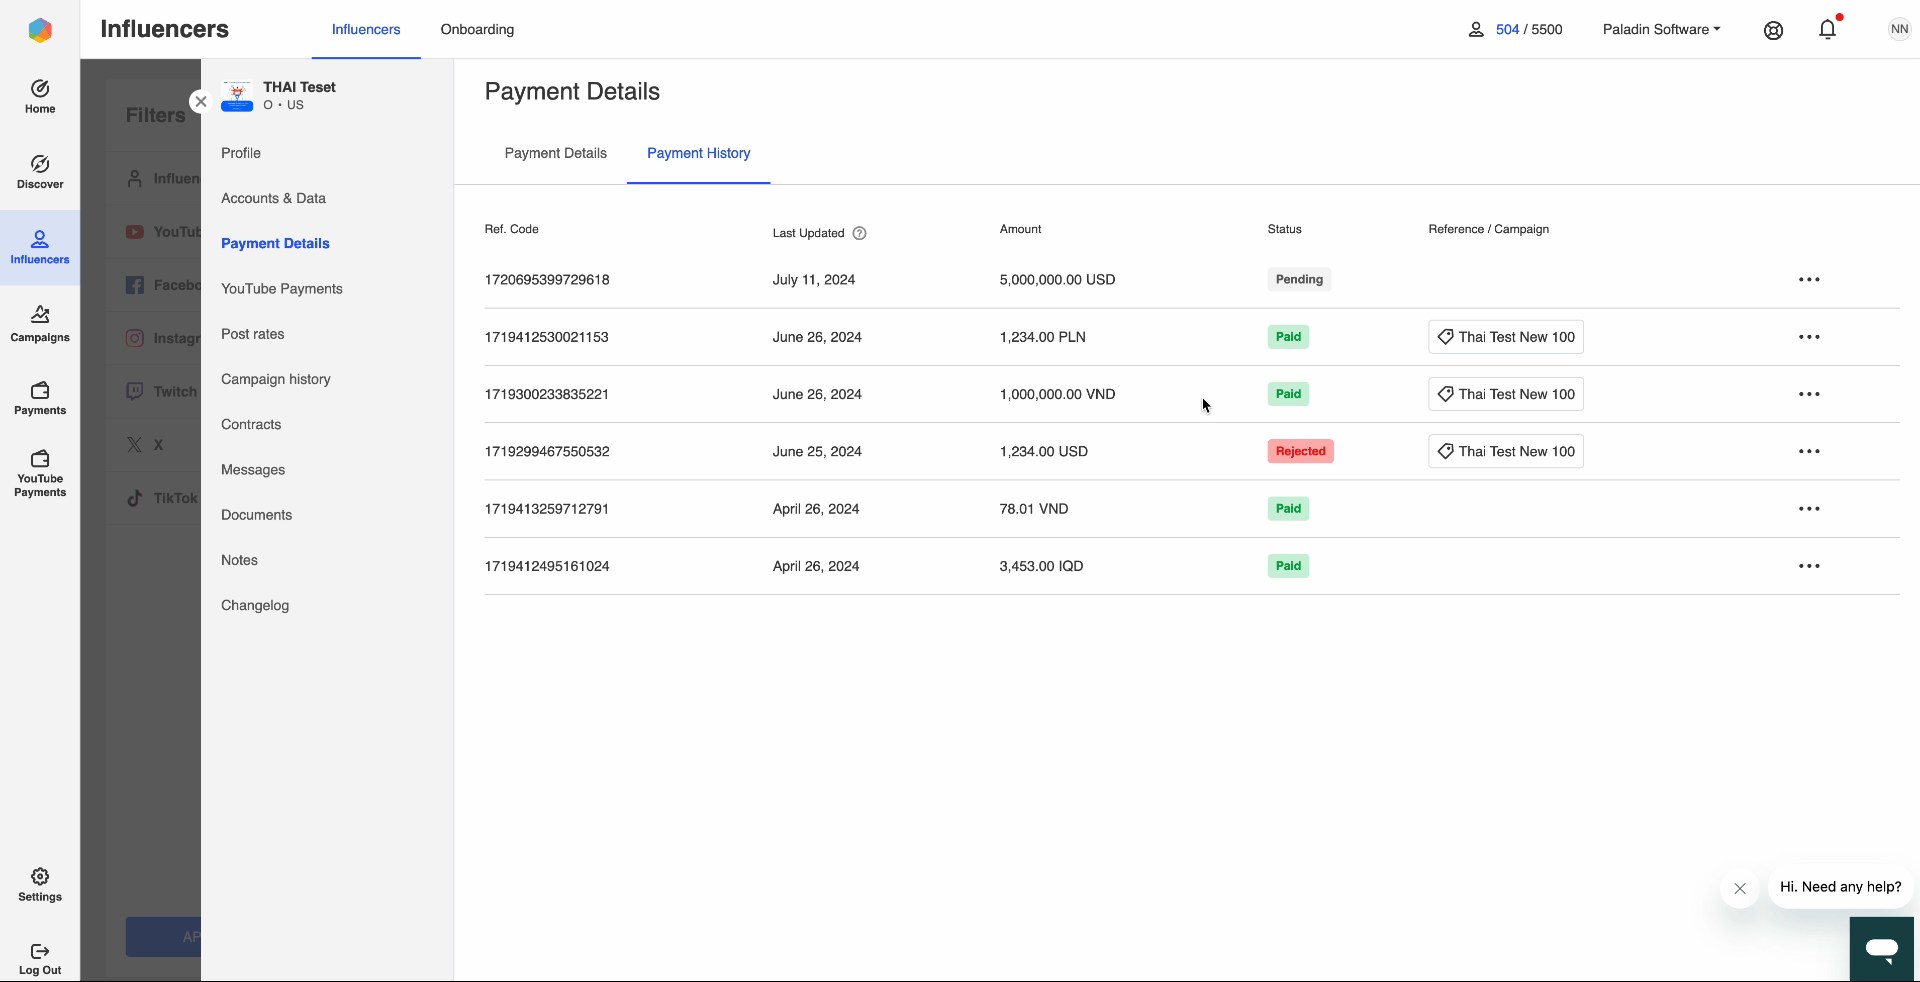Open options menu for the Pending payment
This screenshot has width=1920, height=982.
(1809, 280)
